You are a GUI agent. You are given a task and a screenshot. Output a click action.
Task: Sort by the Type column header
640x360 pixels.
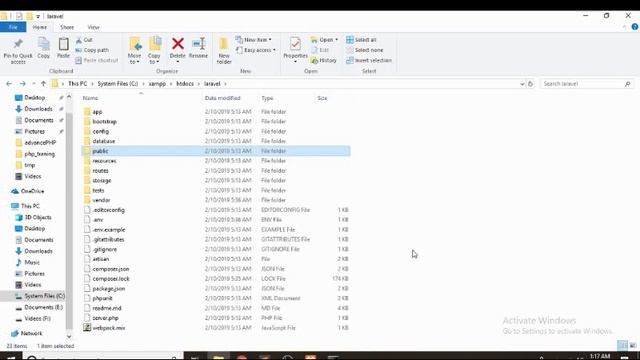point(267,98)
